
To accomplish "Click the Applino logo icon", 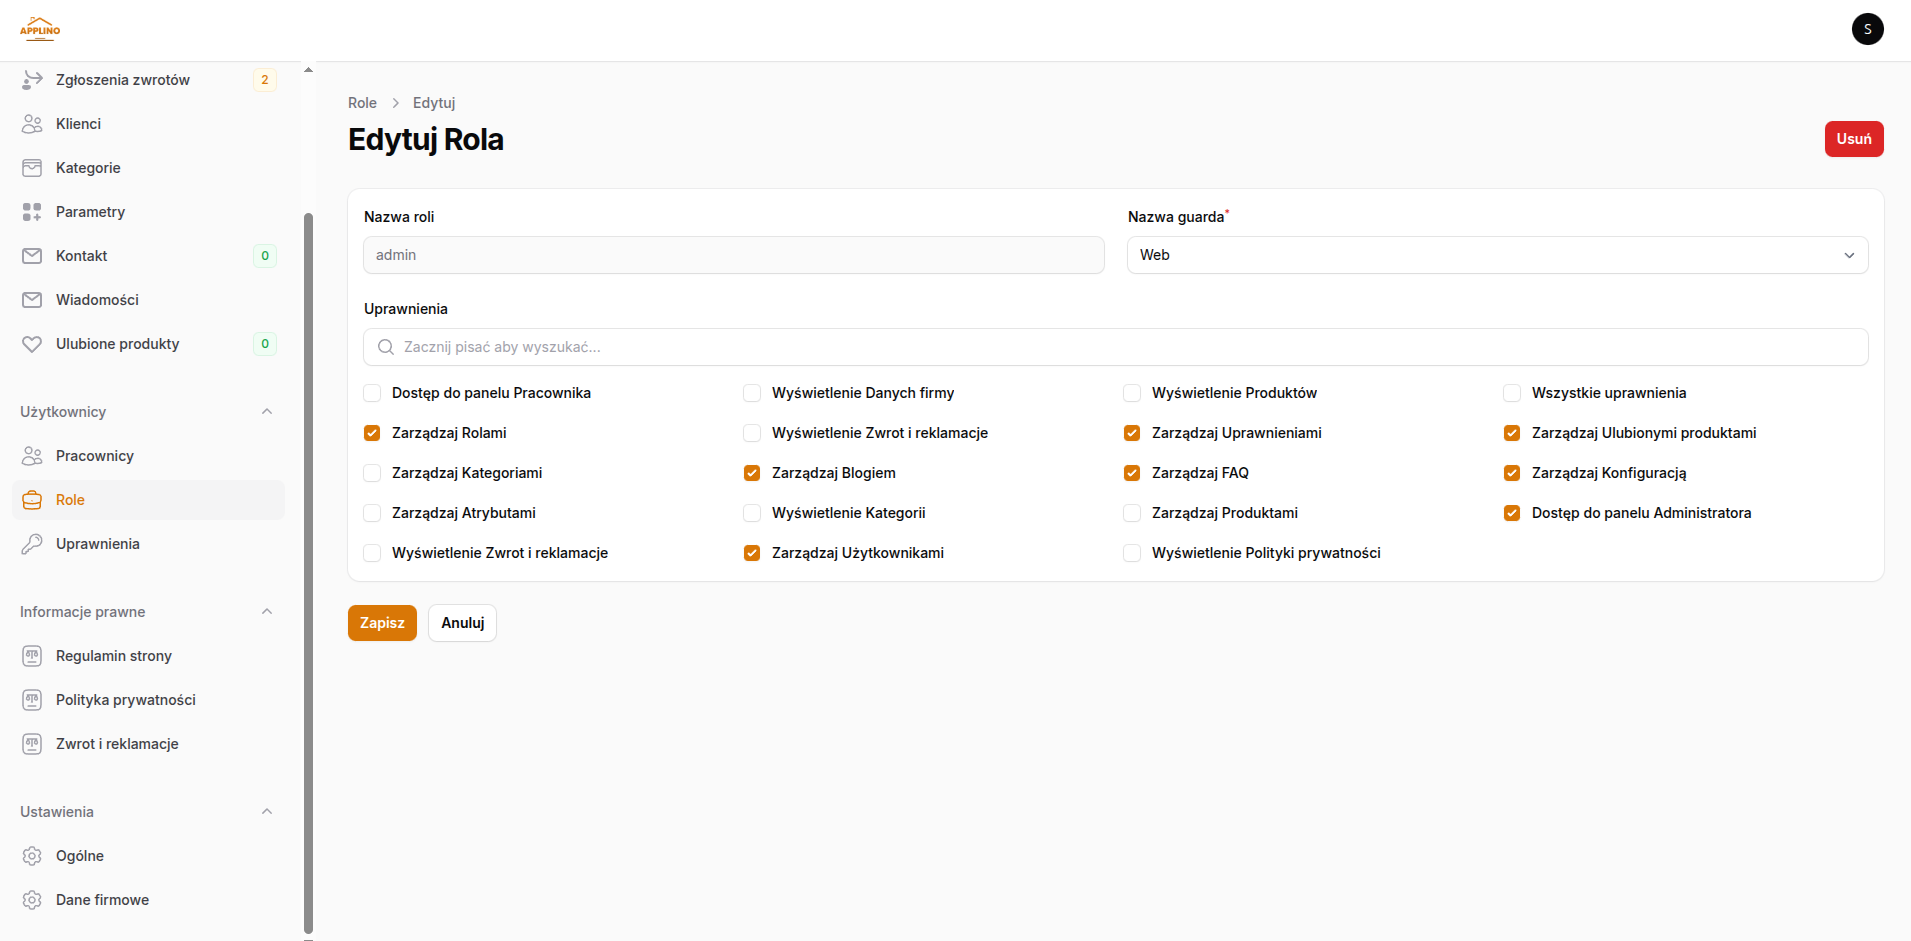I will coord(40,29).
